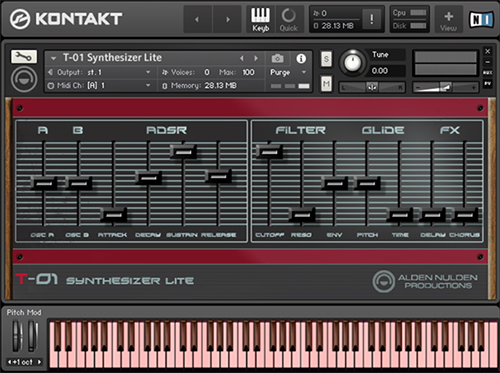
Task: Click the Cutoff fader handle
Action: (270, 152)
